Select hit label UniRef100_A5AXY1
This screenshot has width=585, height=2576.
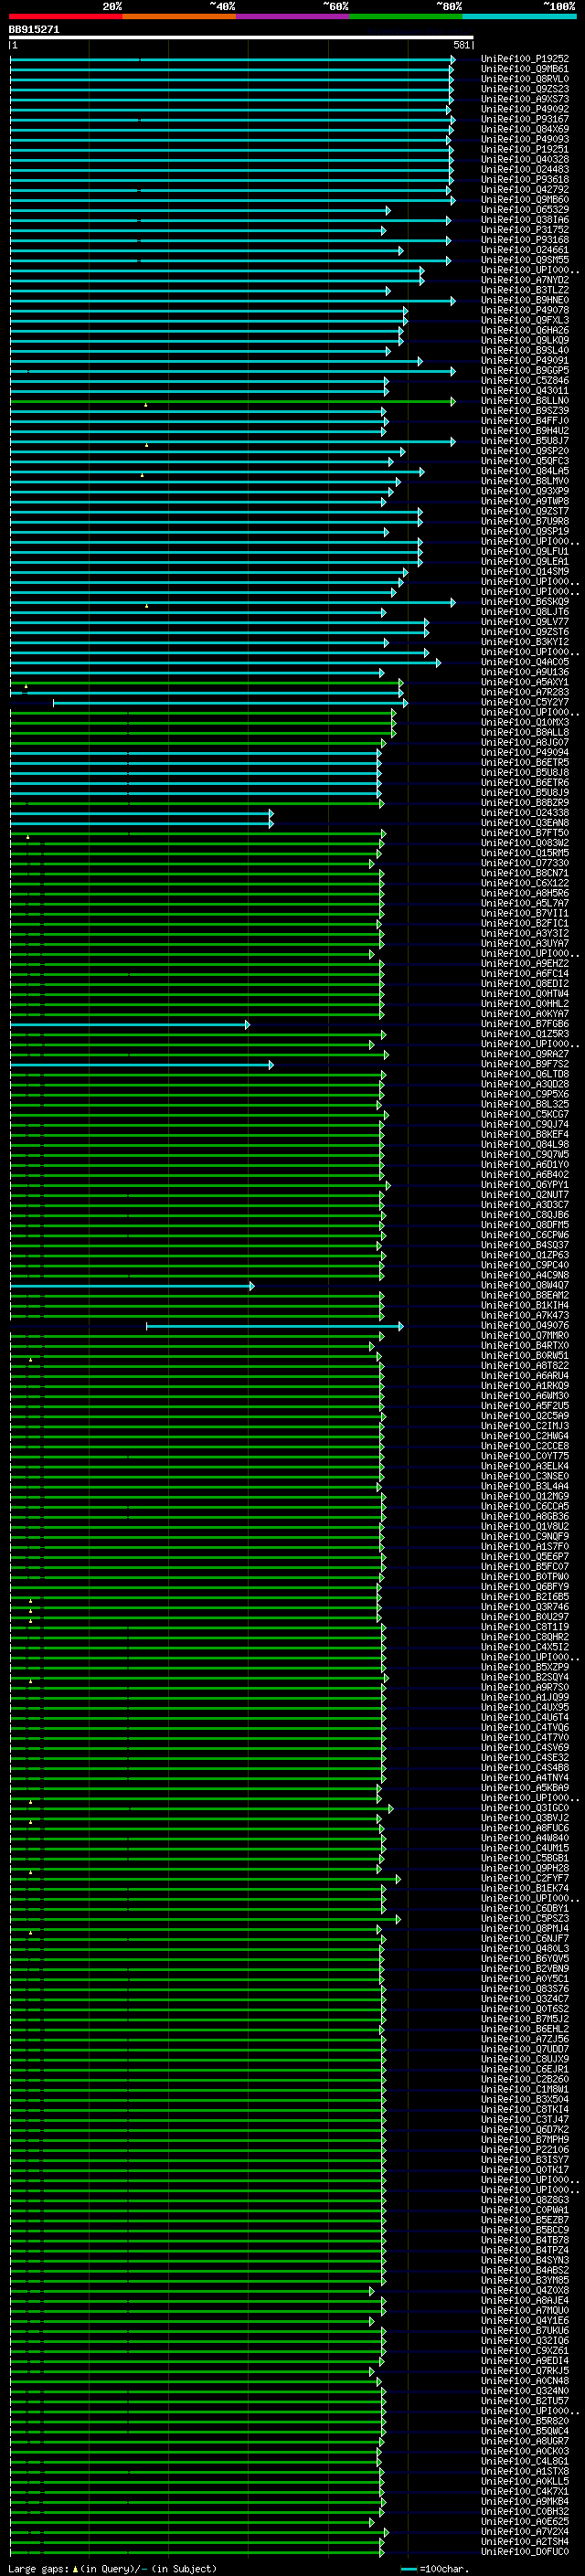coord(525,682)
